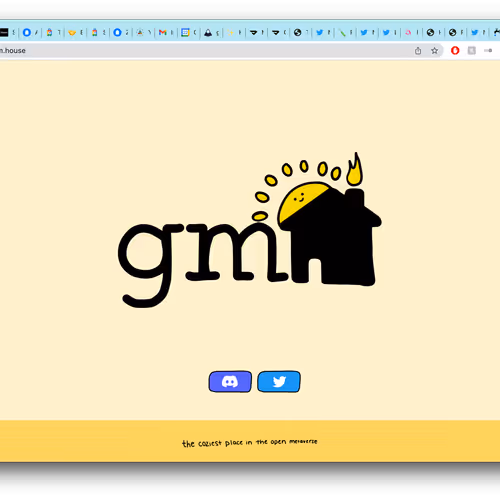
Task: Click the share page icon in address bar
Action: 418,51
